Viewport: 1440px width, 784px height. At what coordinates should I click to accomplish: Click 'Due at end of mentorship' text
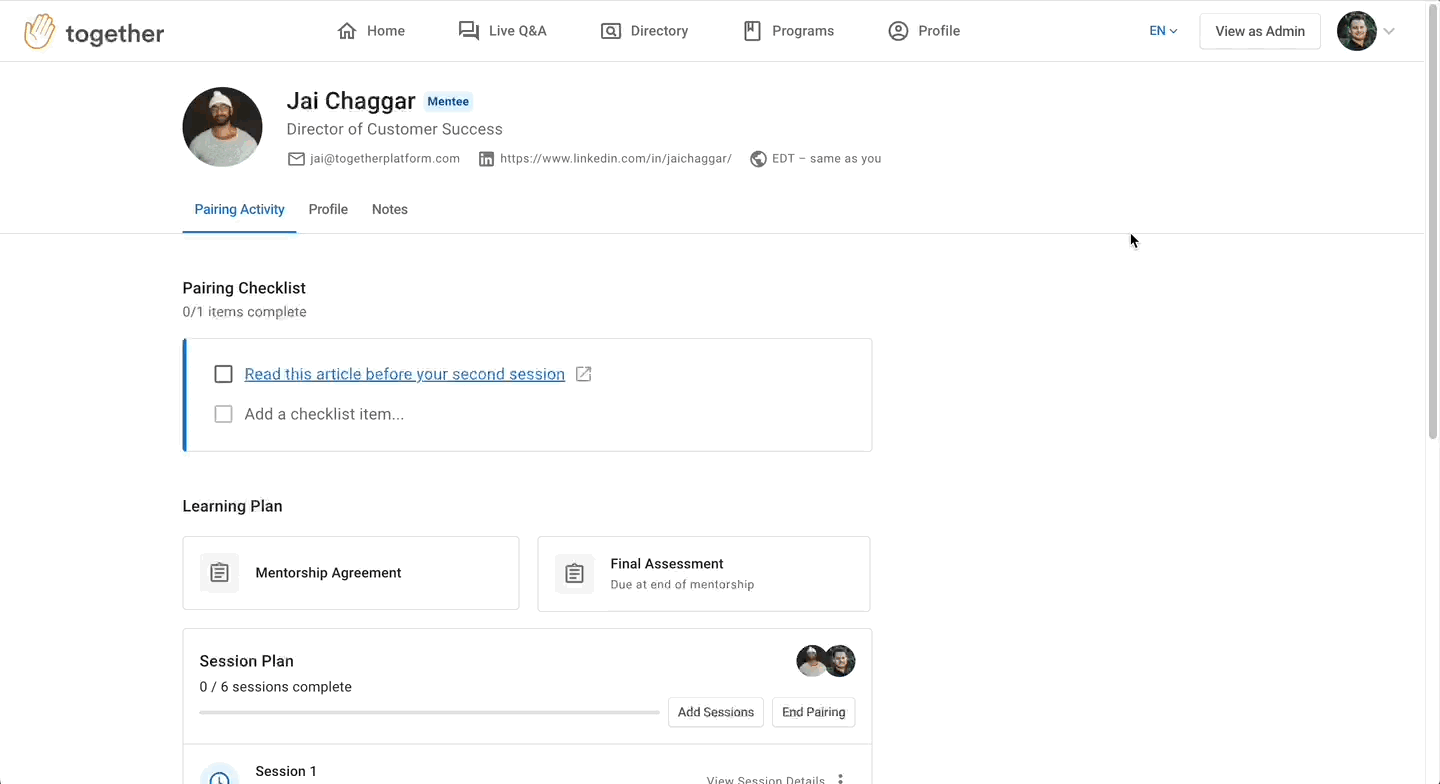[x=682, y=585]
